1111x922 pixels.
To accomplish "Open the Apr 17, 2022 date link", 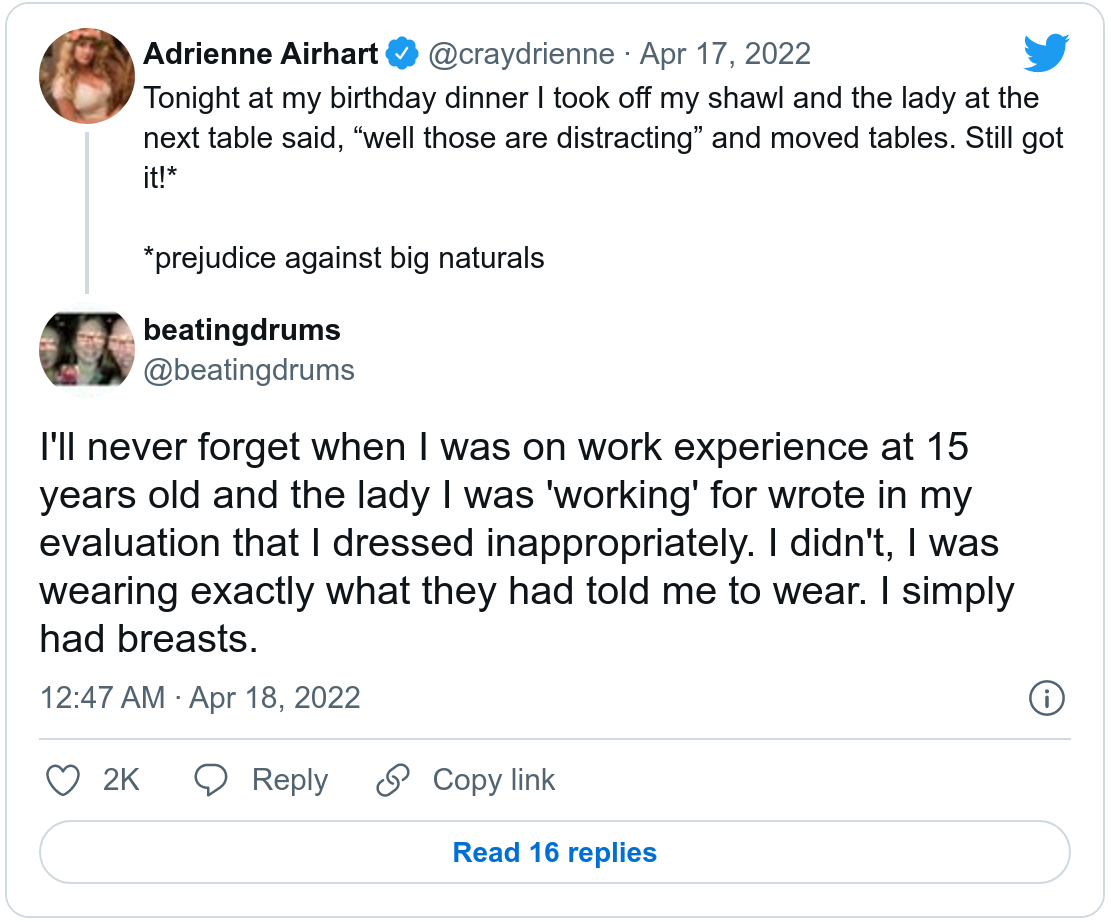I will coord(725,53).
